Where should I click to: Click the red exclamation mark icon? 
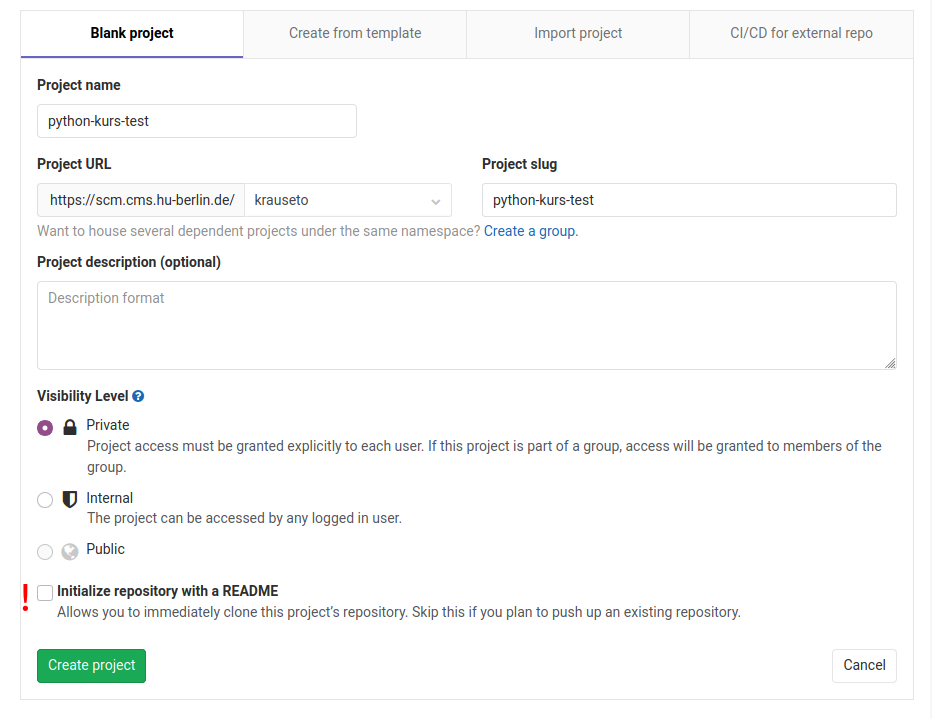[x=25, y=598]
